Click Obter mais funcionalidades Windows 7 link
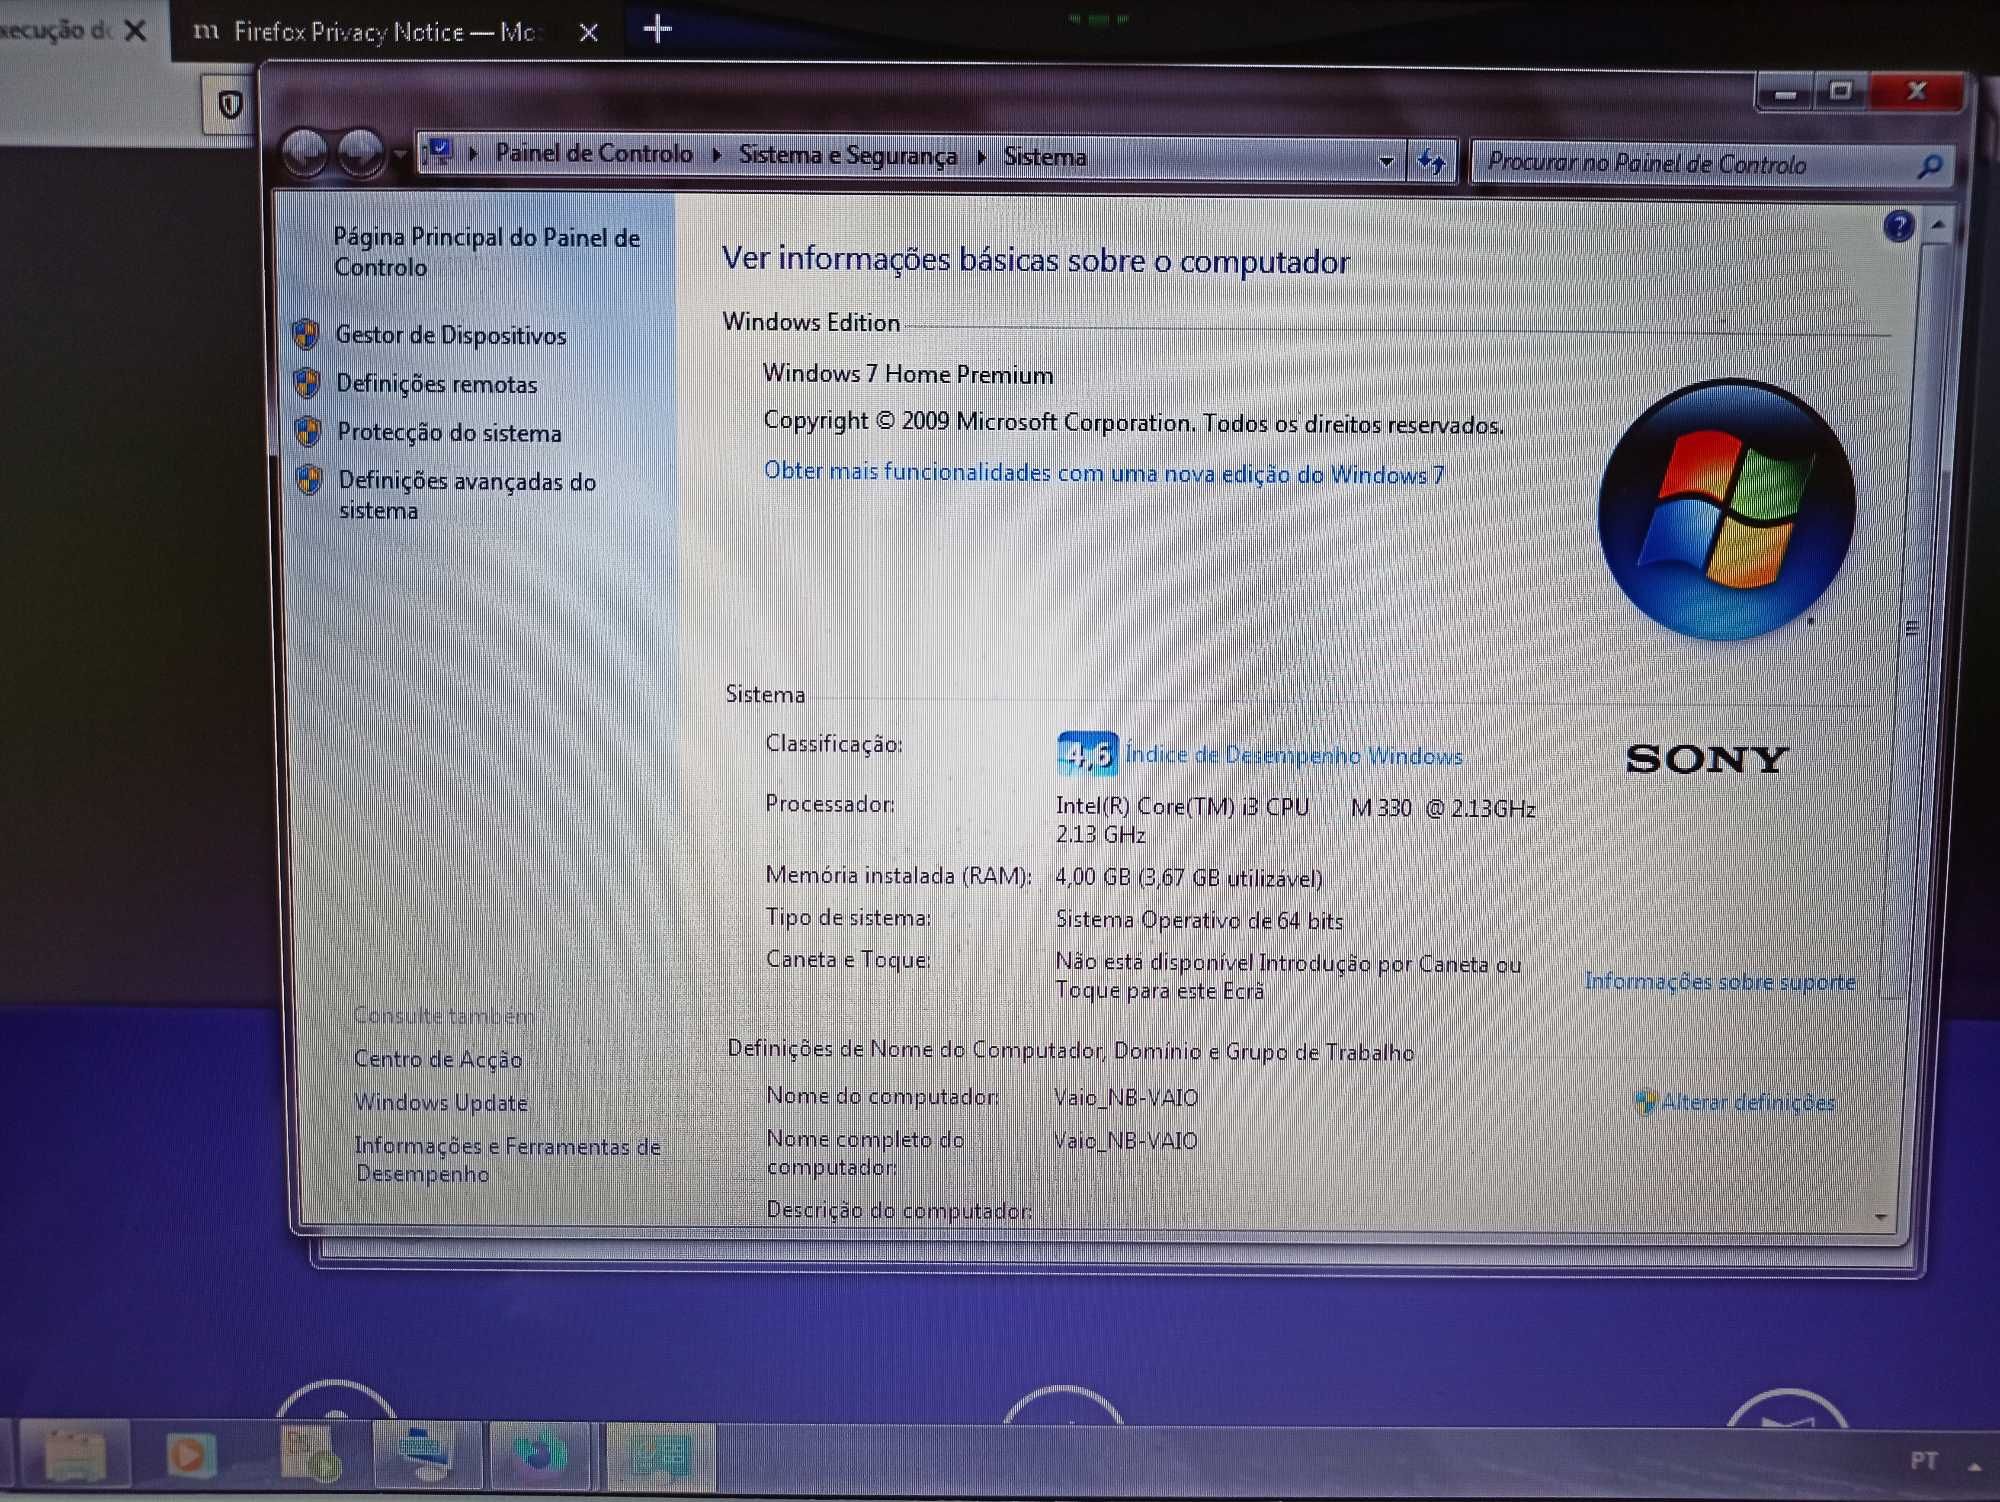This screenshot has width=2000, height=1502. pos(1104,473)
